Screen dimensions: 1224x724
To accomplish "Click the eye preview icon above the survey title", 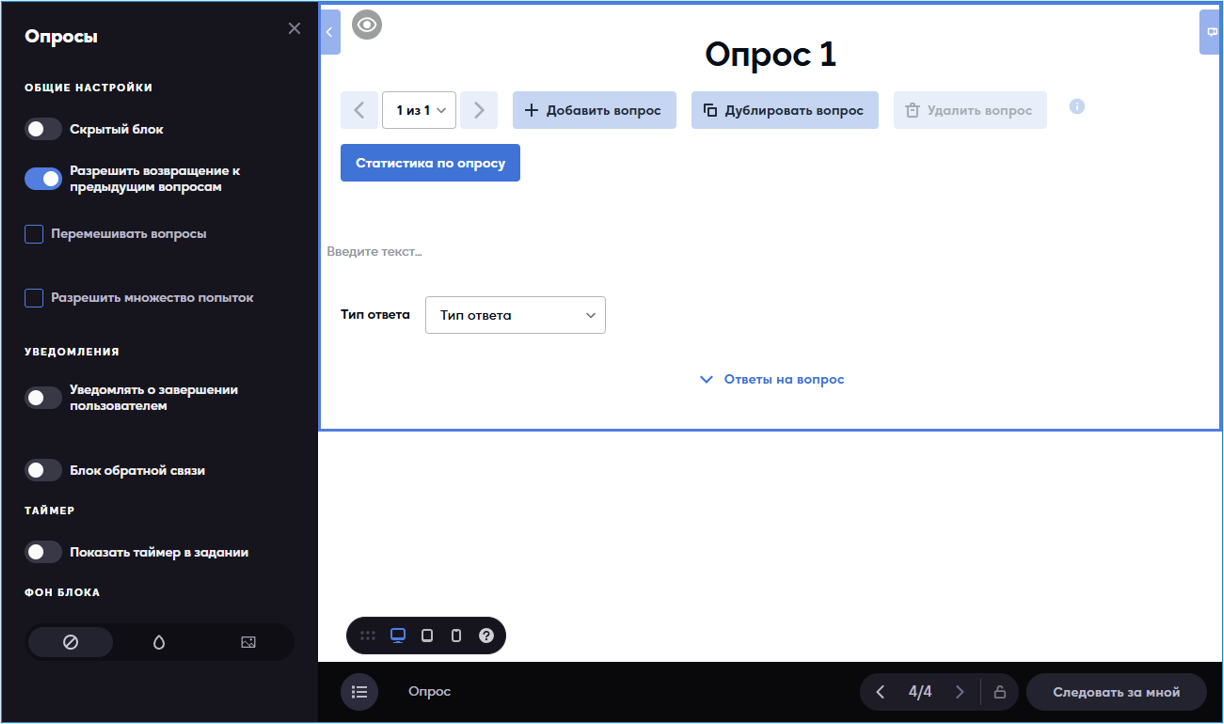I will (367, 25).
